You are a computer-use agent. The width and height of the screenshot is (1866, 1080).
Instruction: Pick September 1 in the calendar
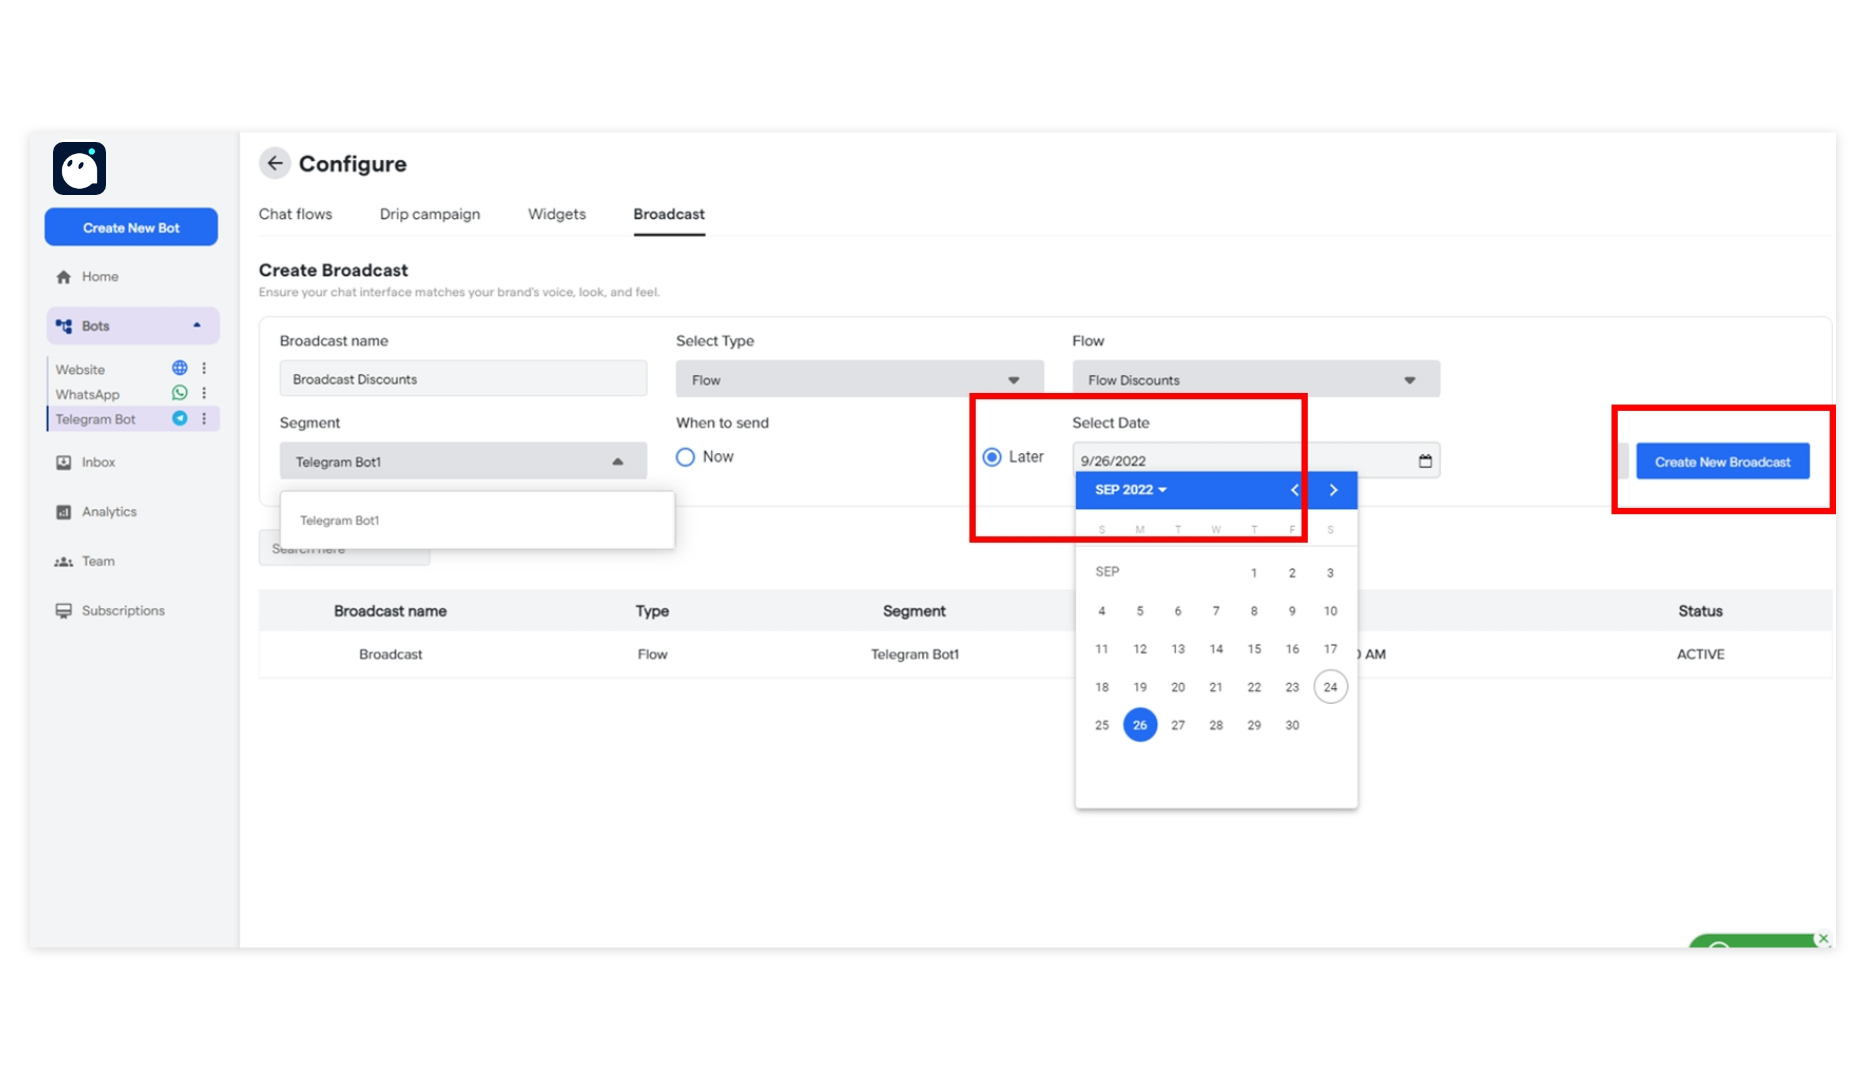point(1254,573)
